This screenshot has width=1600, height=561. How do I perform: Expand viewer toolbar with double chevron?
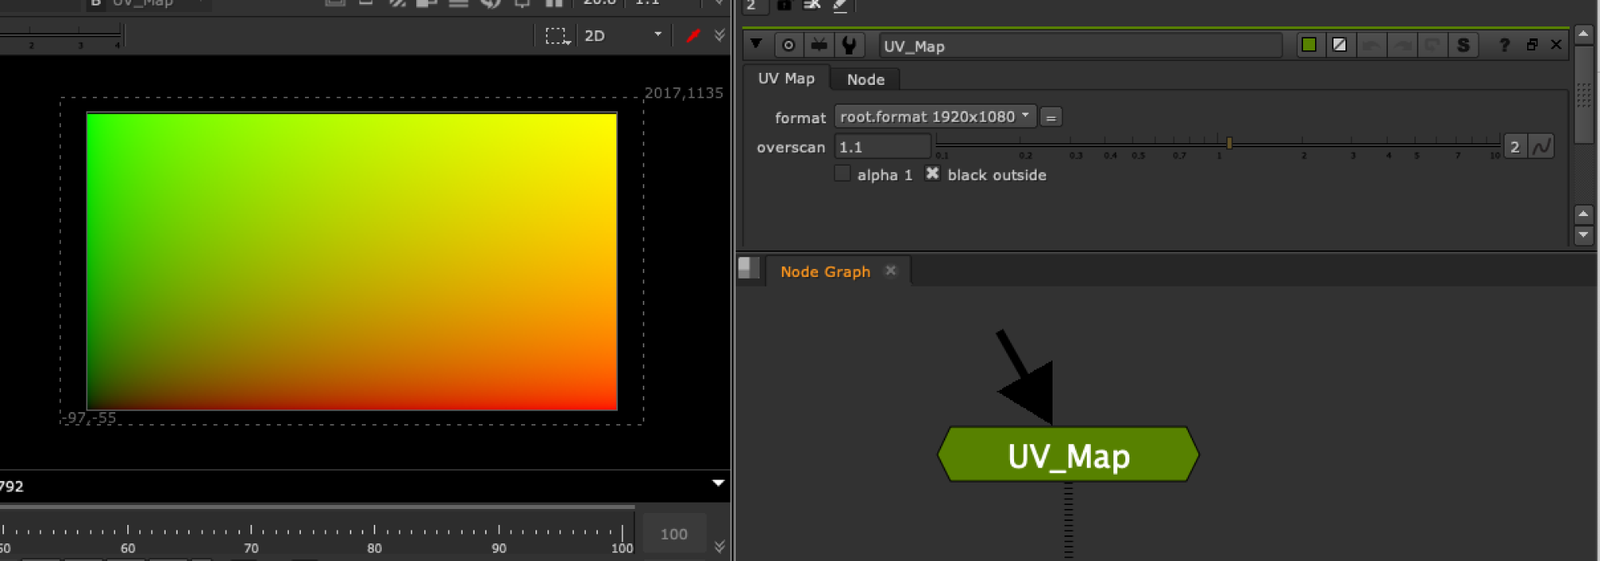(x=719, y=35)
